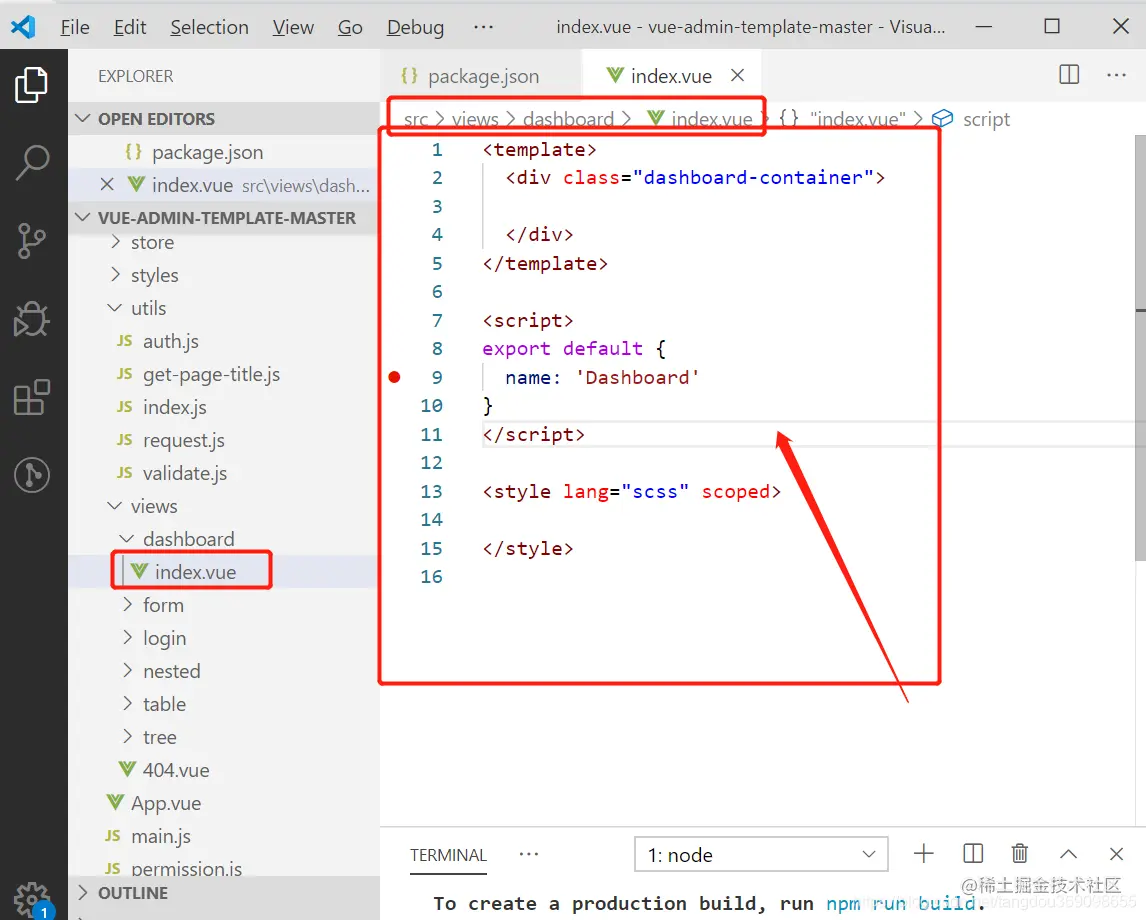Open the Explorer view in activity bar
This screenshot has height=920, width=1146.
(x=31, y=85)
